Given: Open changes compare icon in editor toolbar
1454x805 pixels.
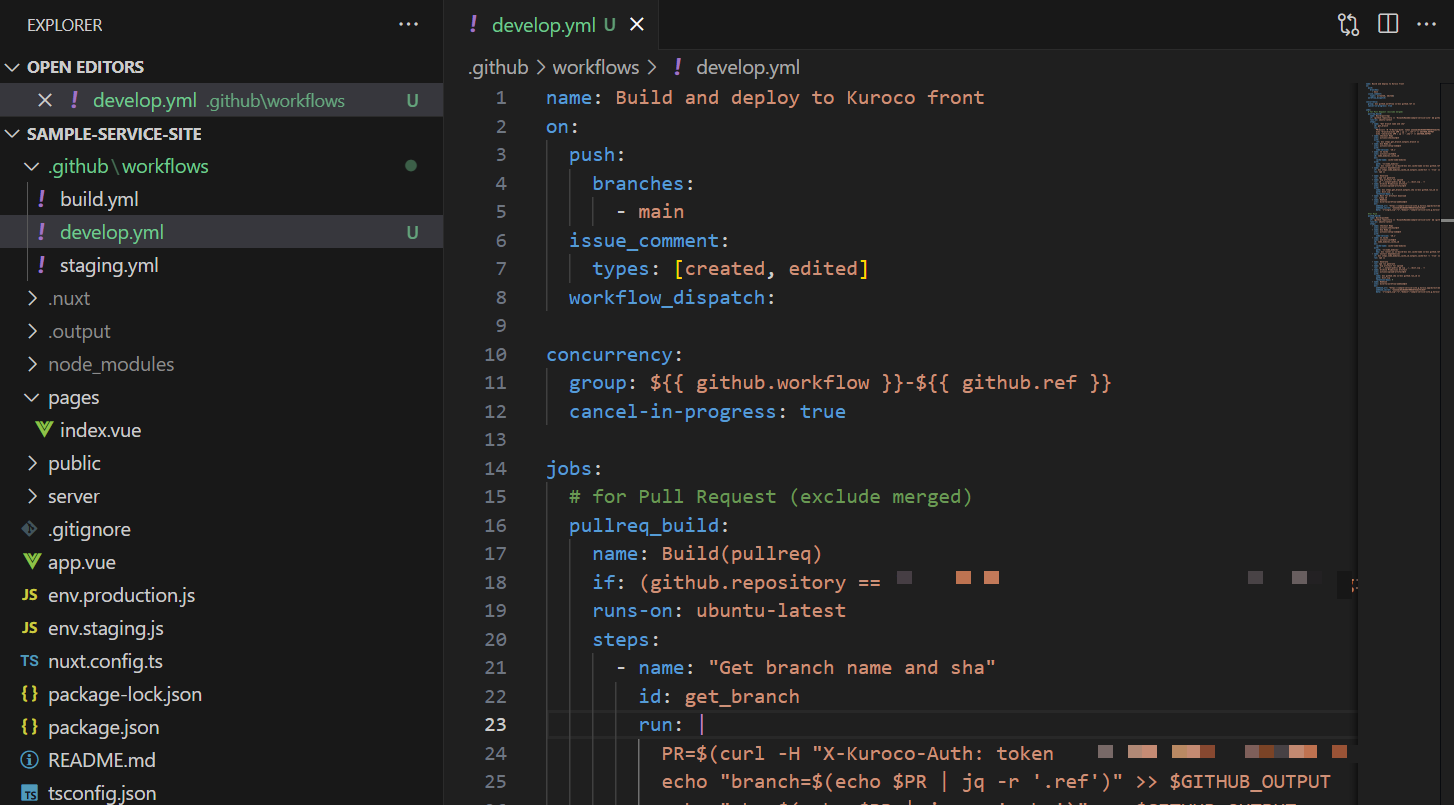Looking at the screenshot, I should coord(1349,25).
